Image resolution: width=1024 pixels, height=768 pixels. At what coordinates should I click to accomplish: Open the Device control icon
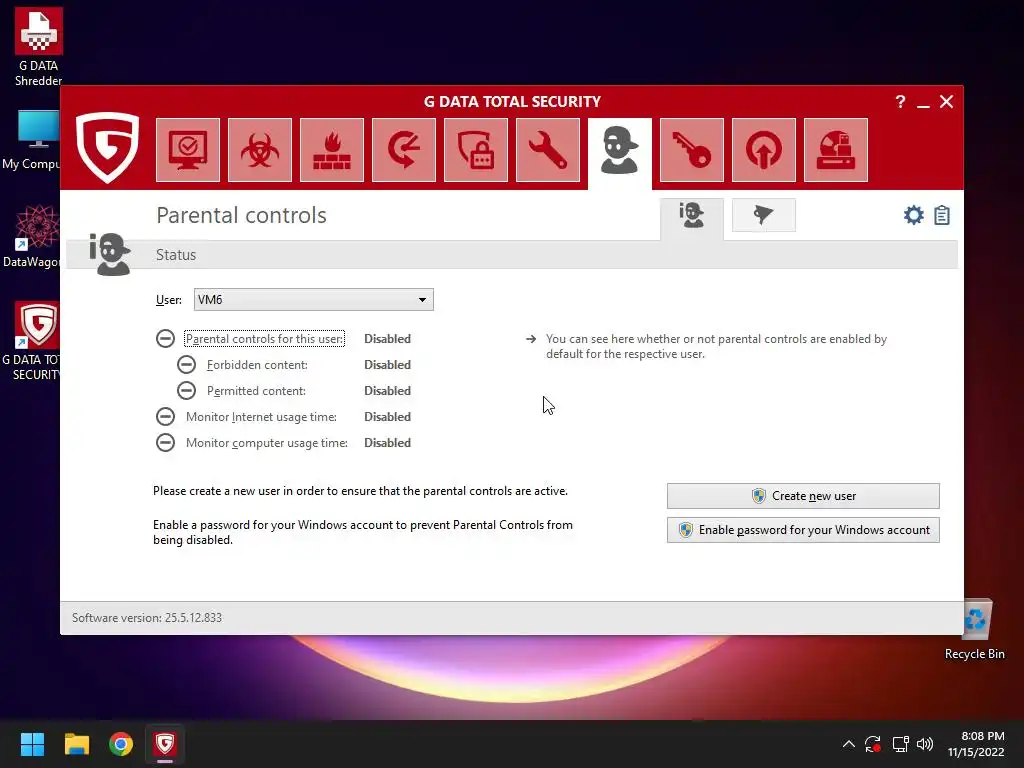pos(836,150)
